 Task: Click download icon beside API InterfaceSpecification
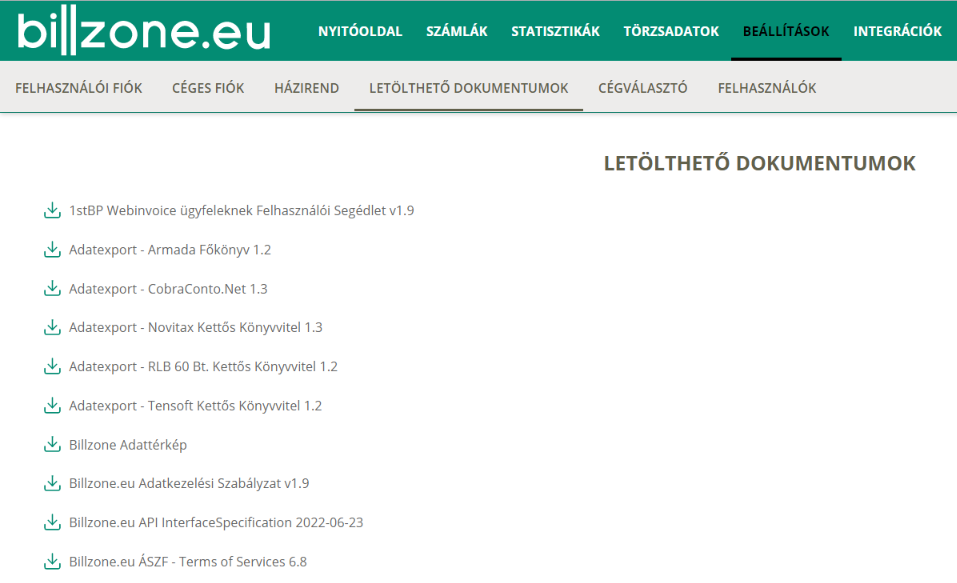(52, 523)
